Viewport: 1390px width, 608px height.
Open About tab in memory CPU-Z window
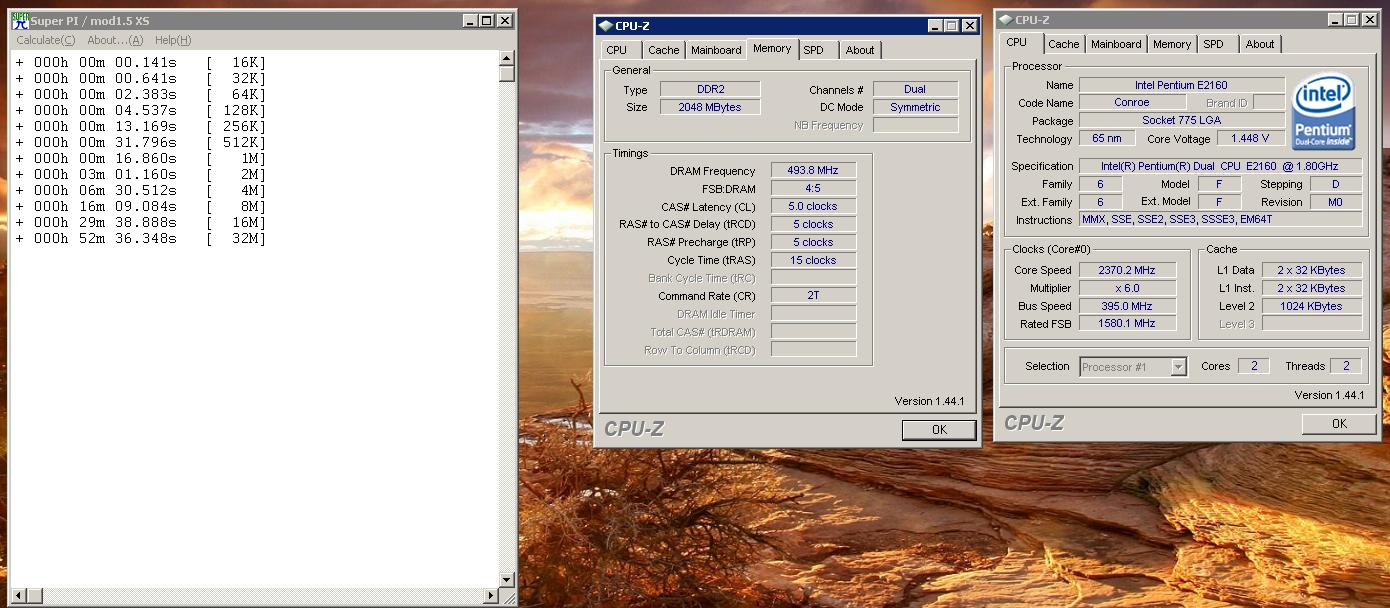click(860, 50)
